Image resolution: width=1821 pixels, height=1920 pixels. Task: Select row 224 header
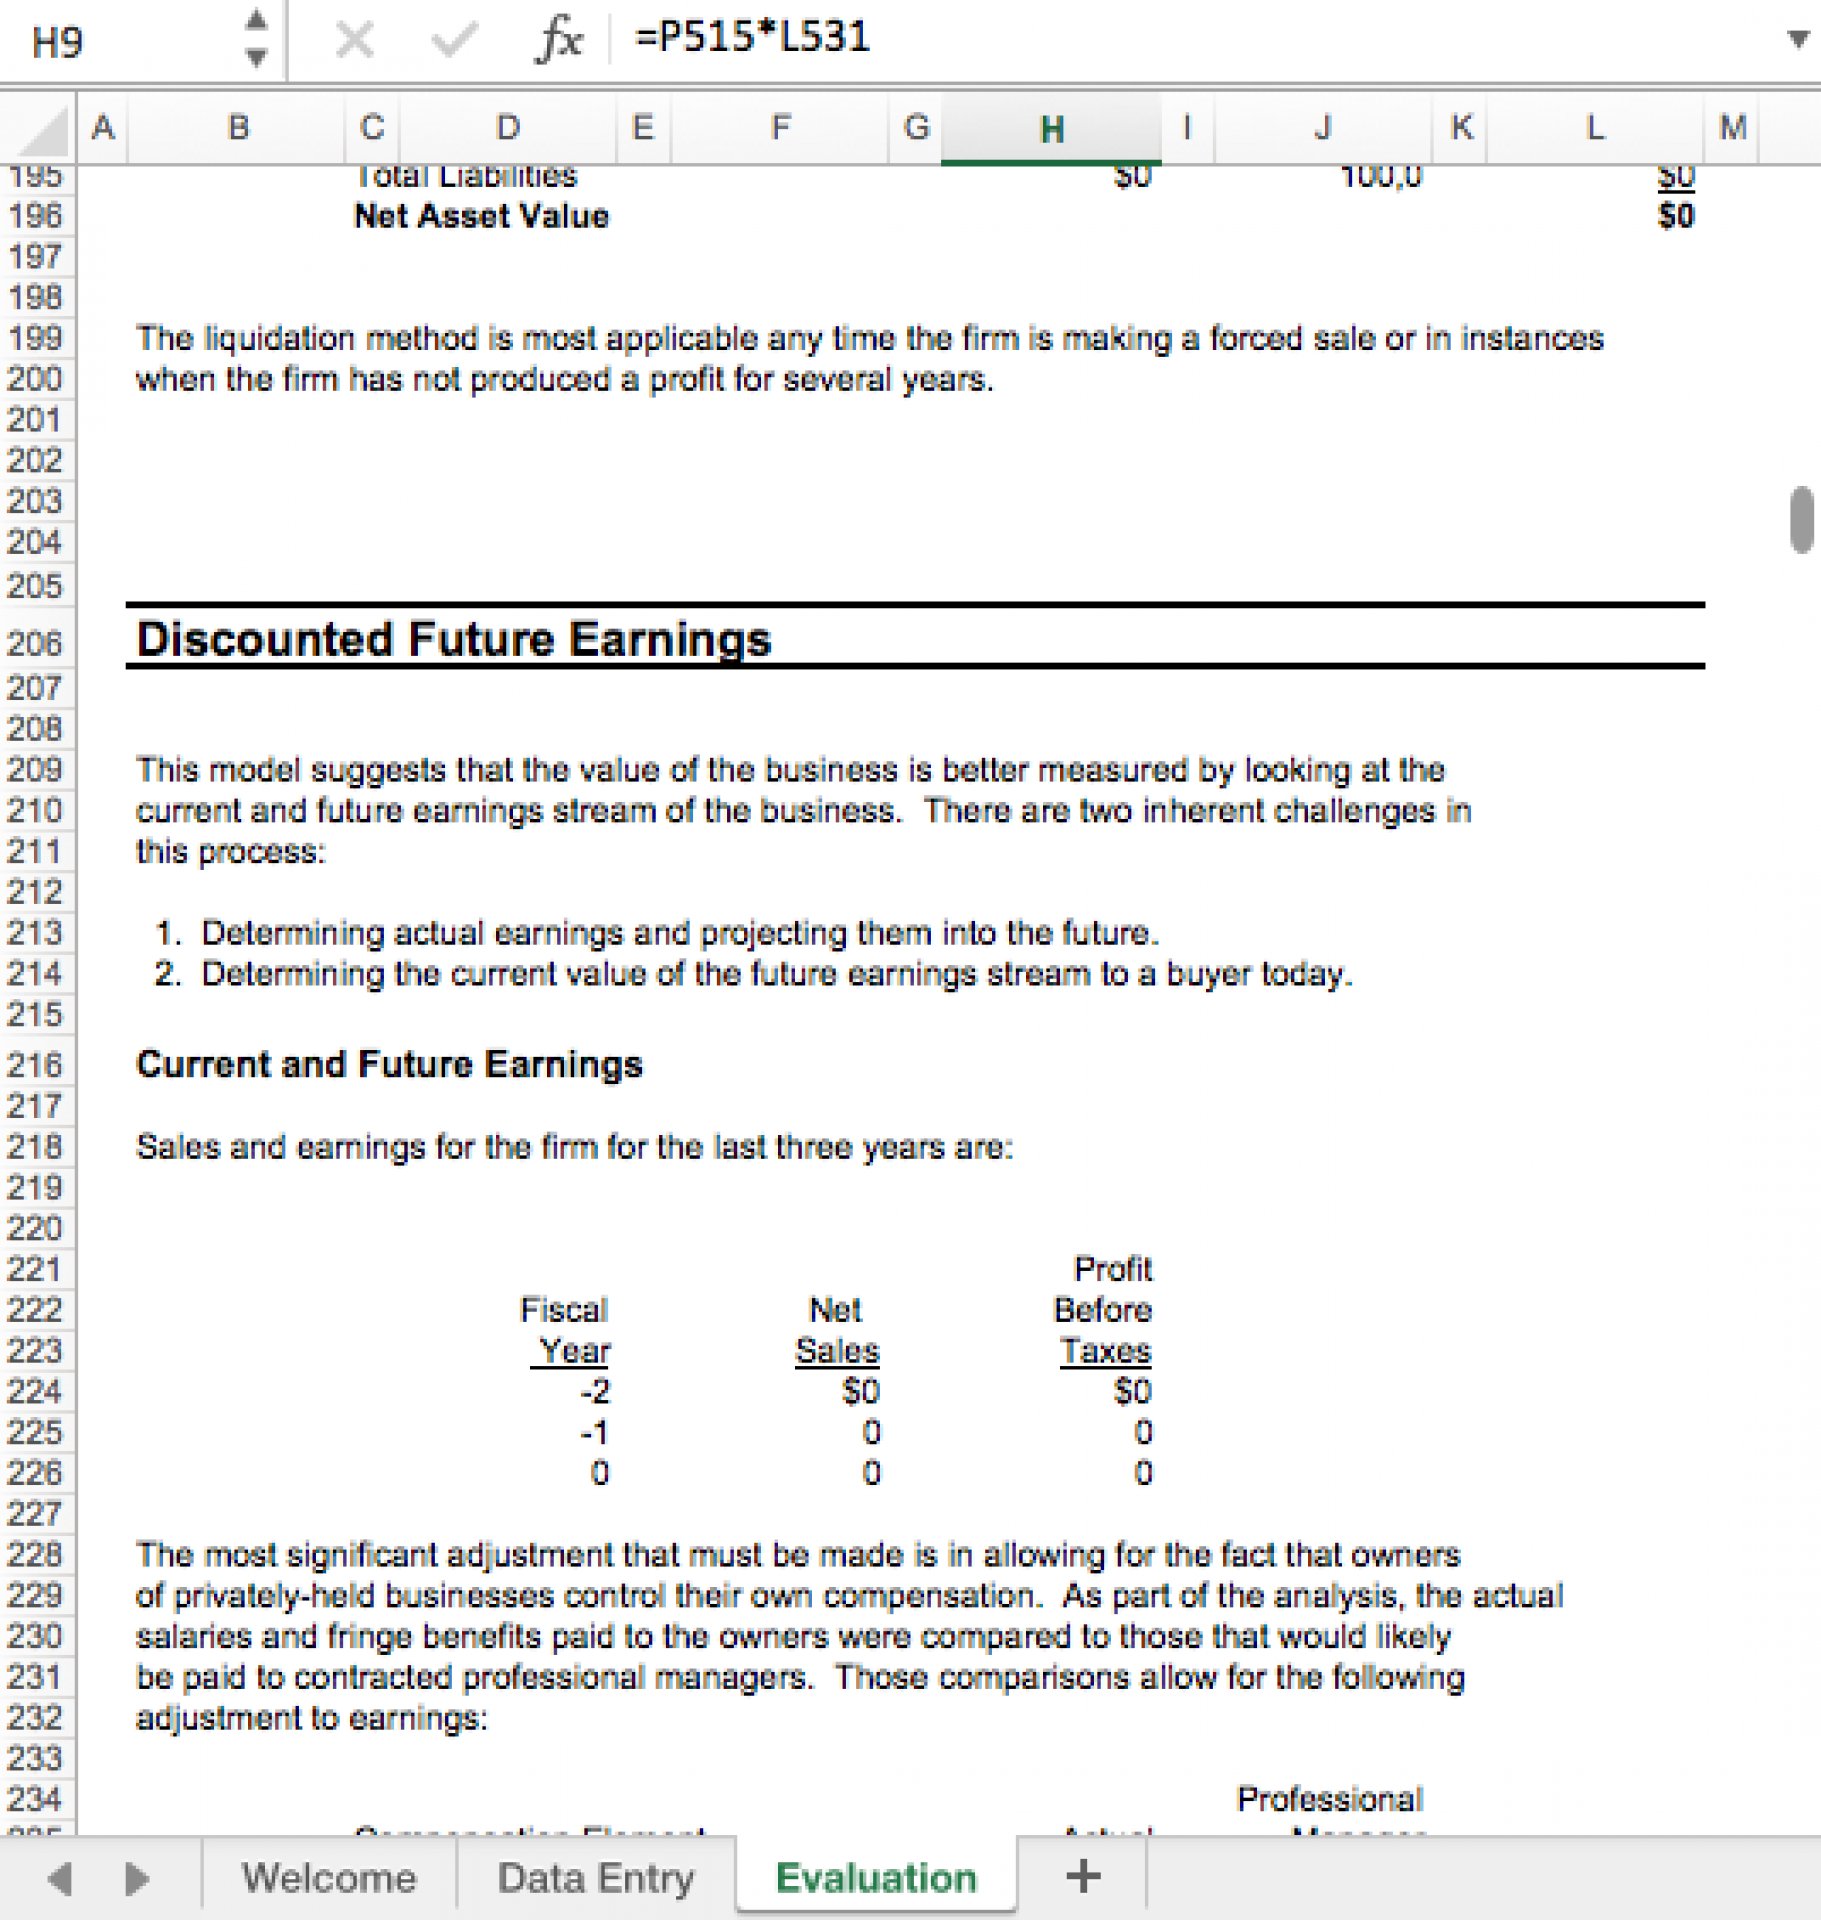(x=37, y=1391)
